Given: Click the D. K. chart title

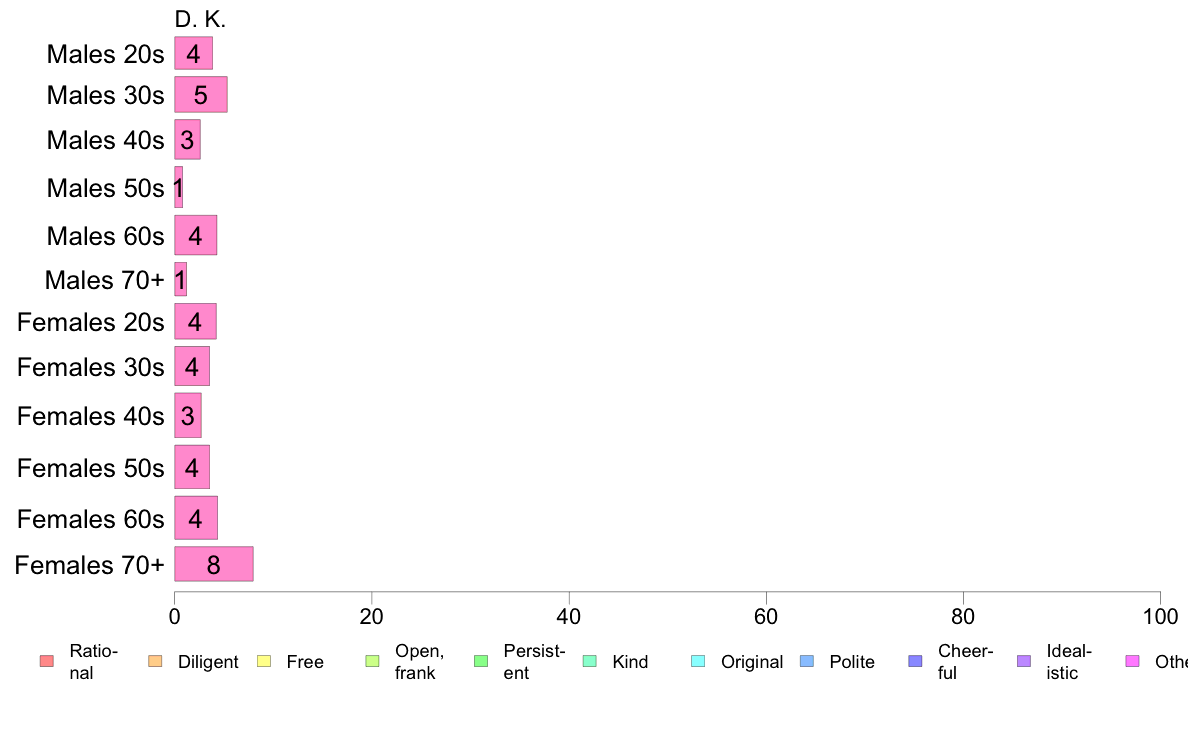Looking at the screenshot, I should tap(200, 19).
